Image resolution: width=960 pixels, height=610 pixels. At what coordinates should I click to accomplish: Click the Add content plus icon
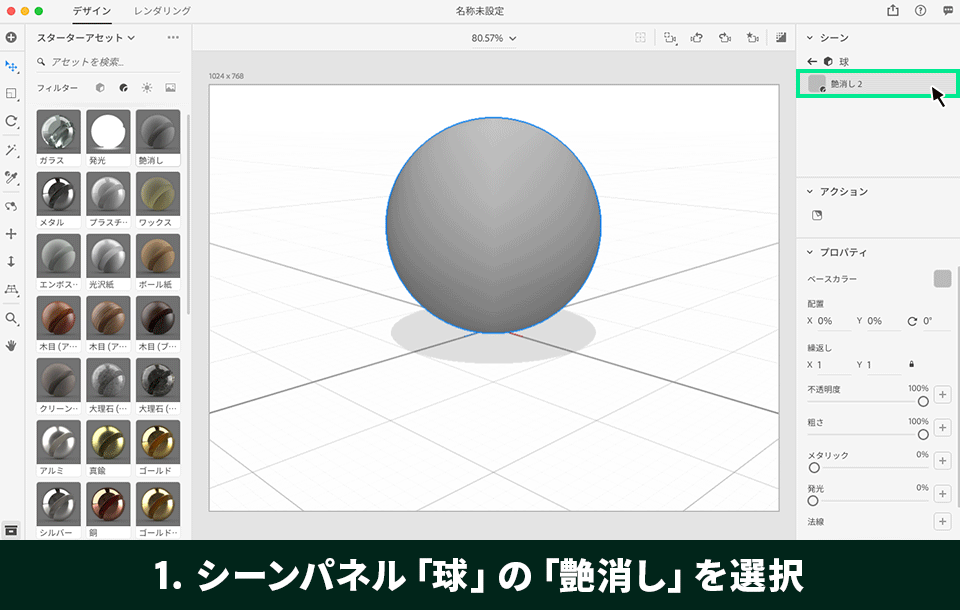[x=11, y=38]
